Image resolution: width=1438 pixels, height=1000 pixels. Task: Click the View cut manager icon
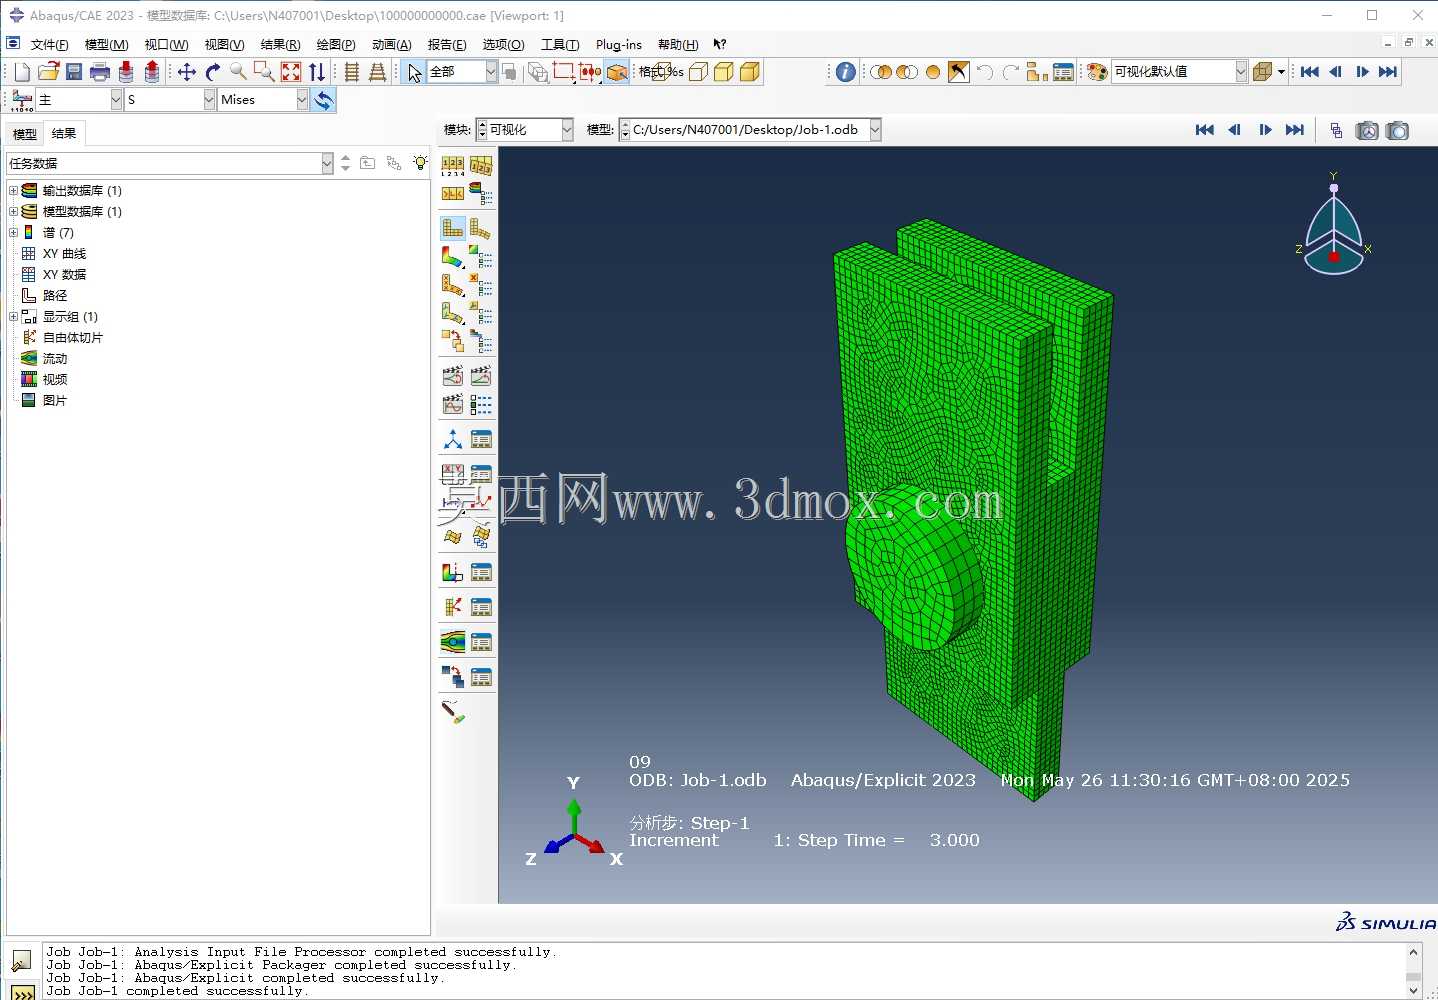[481, 573]
